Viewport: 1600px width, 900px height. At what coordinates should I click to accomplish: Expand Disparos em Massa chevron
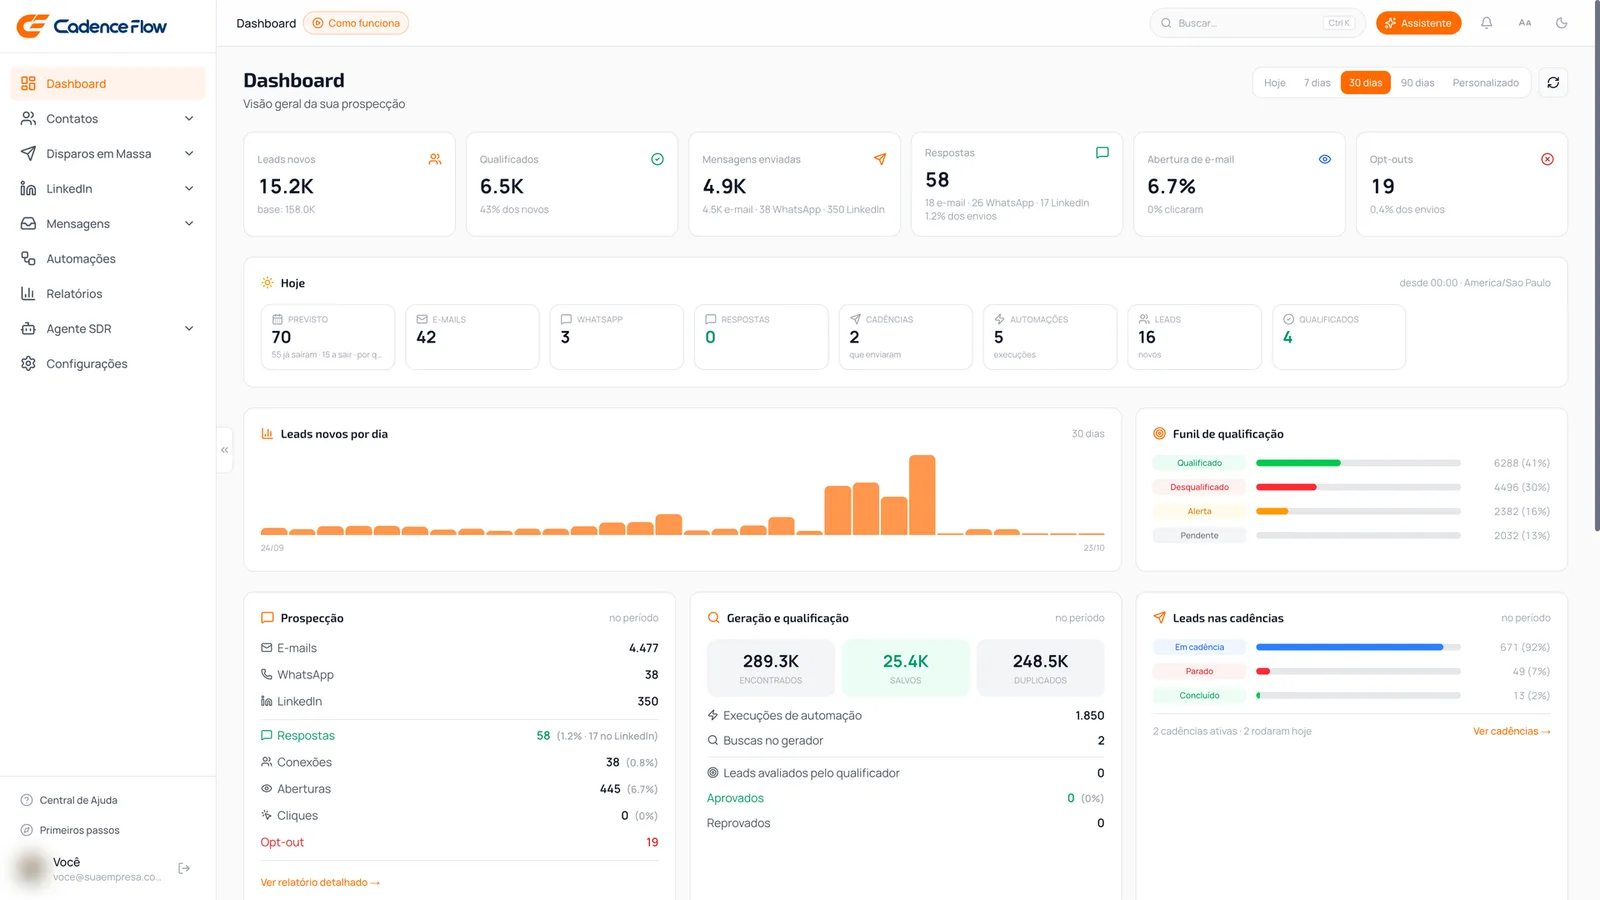click(189, 154)
